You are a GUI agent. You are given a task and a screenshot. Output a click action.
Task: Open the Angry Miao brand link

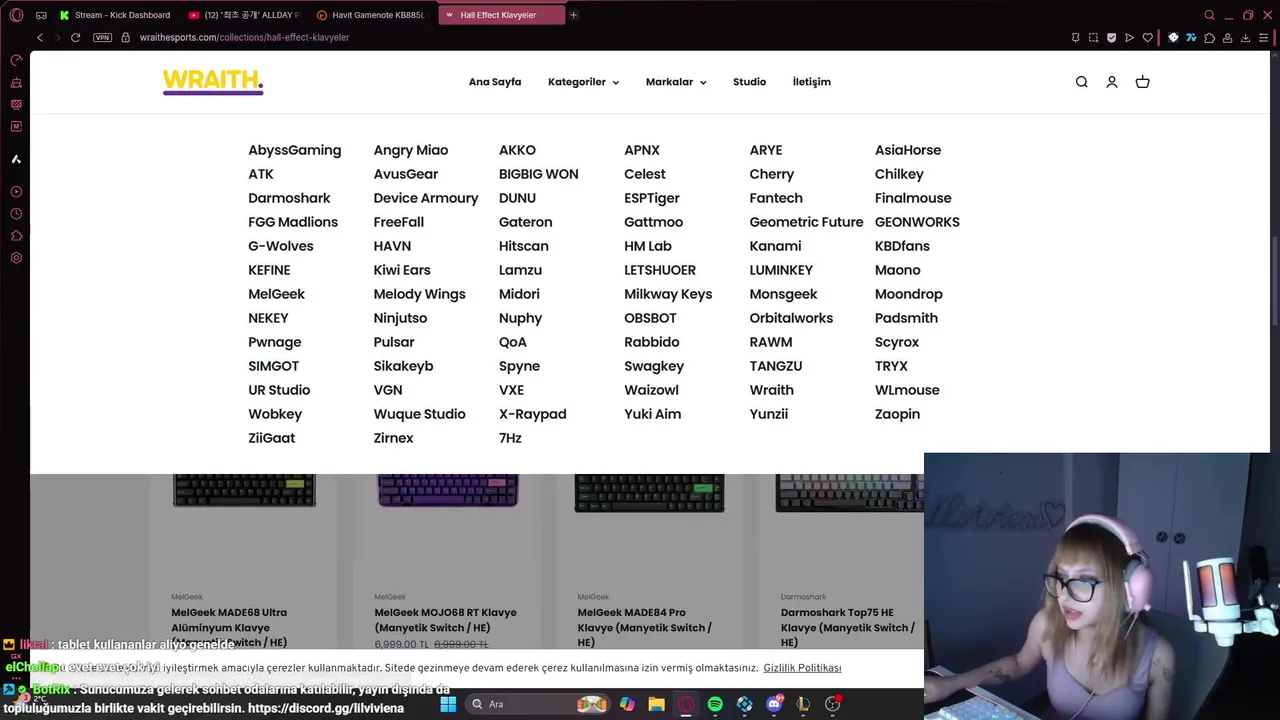pyautogui.click(x=411, y=150)
